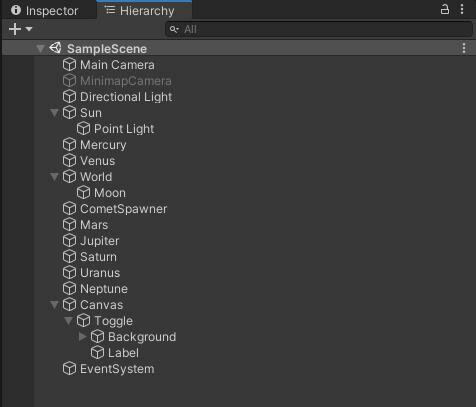476x407 pixels.
Task: Open the create dropdown arrow beside plus
Action: click(29, 29)
